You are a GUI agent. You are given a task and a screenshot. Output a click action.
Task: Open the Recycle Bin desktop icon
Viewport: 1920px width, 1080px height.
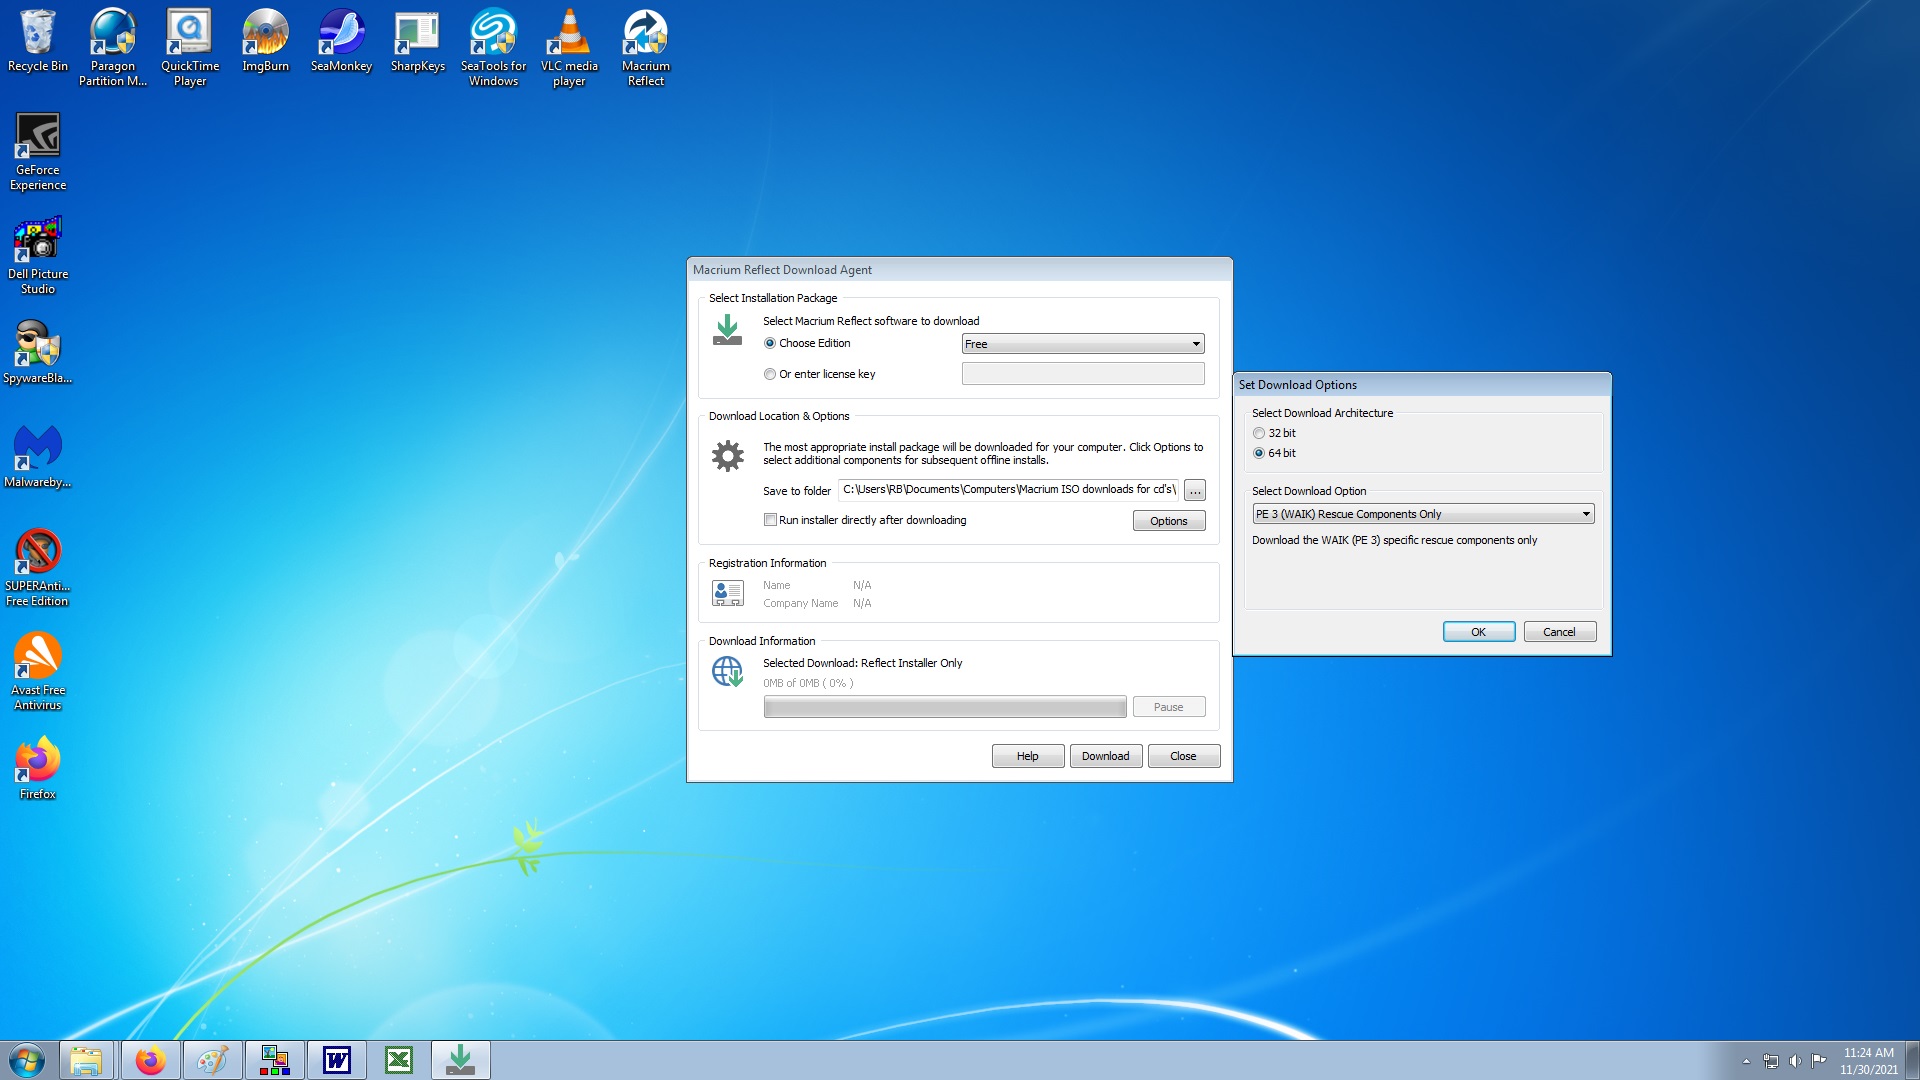[38, 41]
